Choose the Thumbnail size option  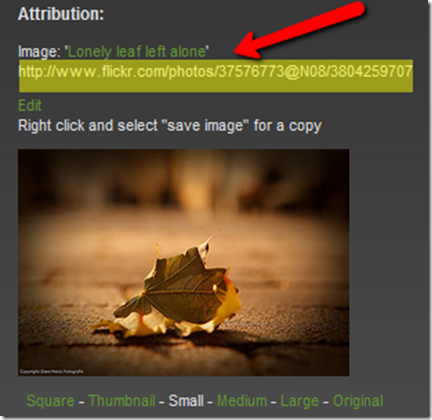pyautogui.click(x=122, y=401)
